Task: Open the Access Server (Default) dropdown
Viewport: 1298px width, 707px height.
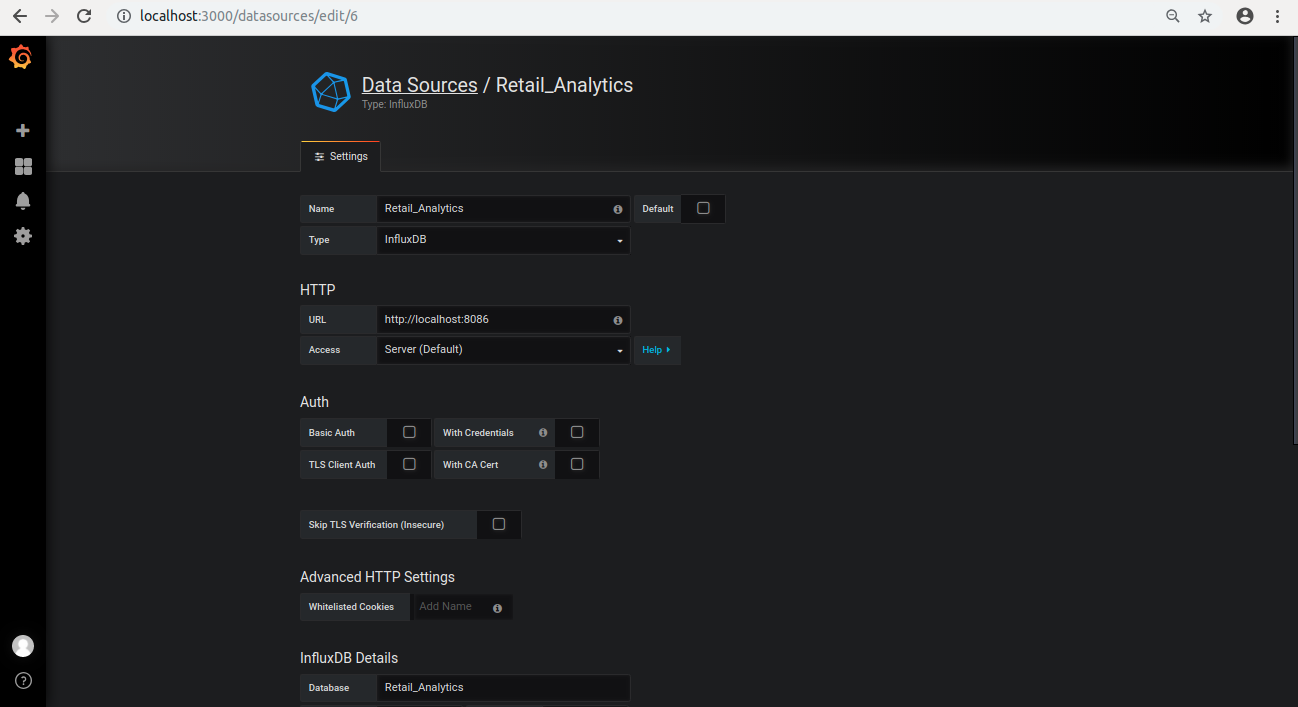Action: tap(503, 350)
